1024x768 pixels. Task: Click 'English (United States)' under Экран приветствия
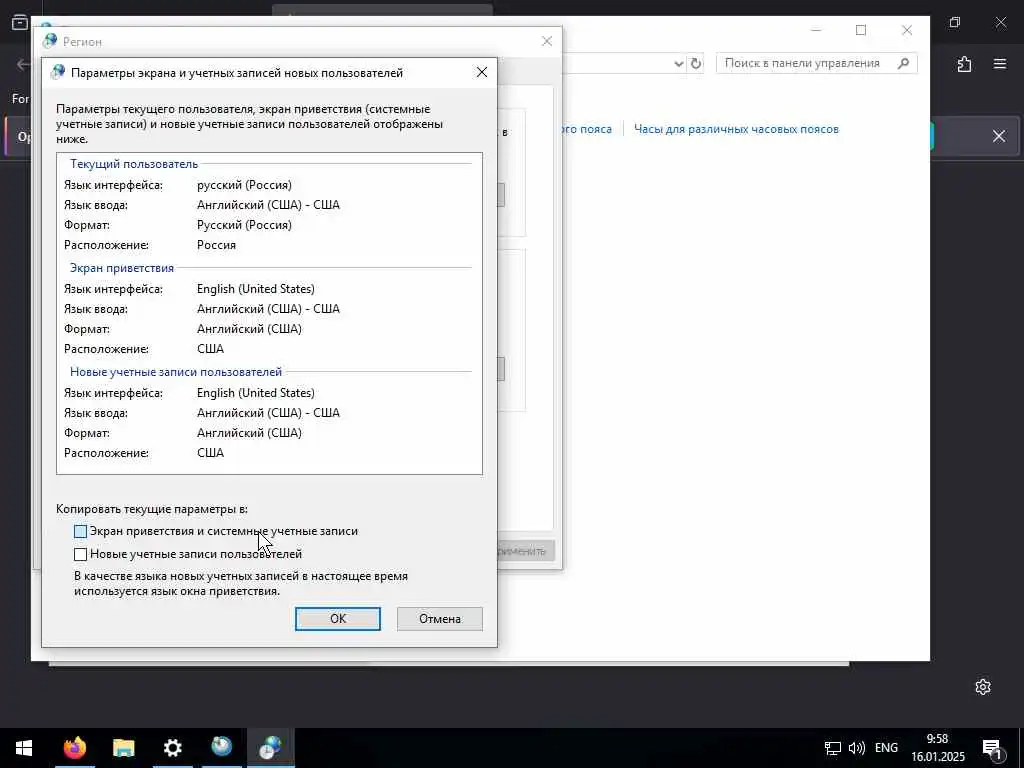pos(255,289)
